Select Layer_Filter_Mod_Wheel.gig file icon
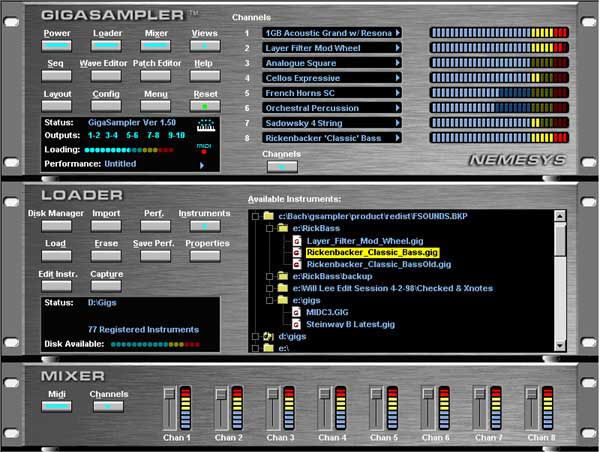This screenshot has width=599, height=452. [297, 241]
